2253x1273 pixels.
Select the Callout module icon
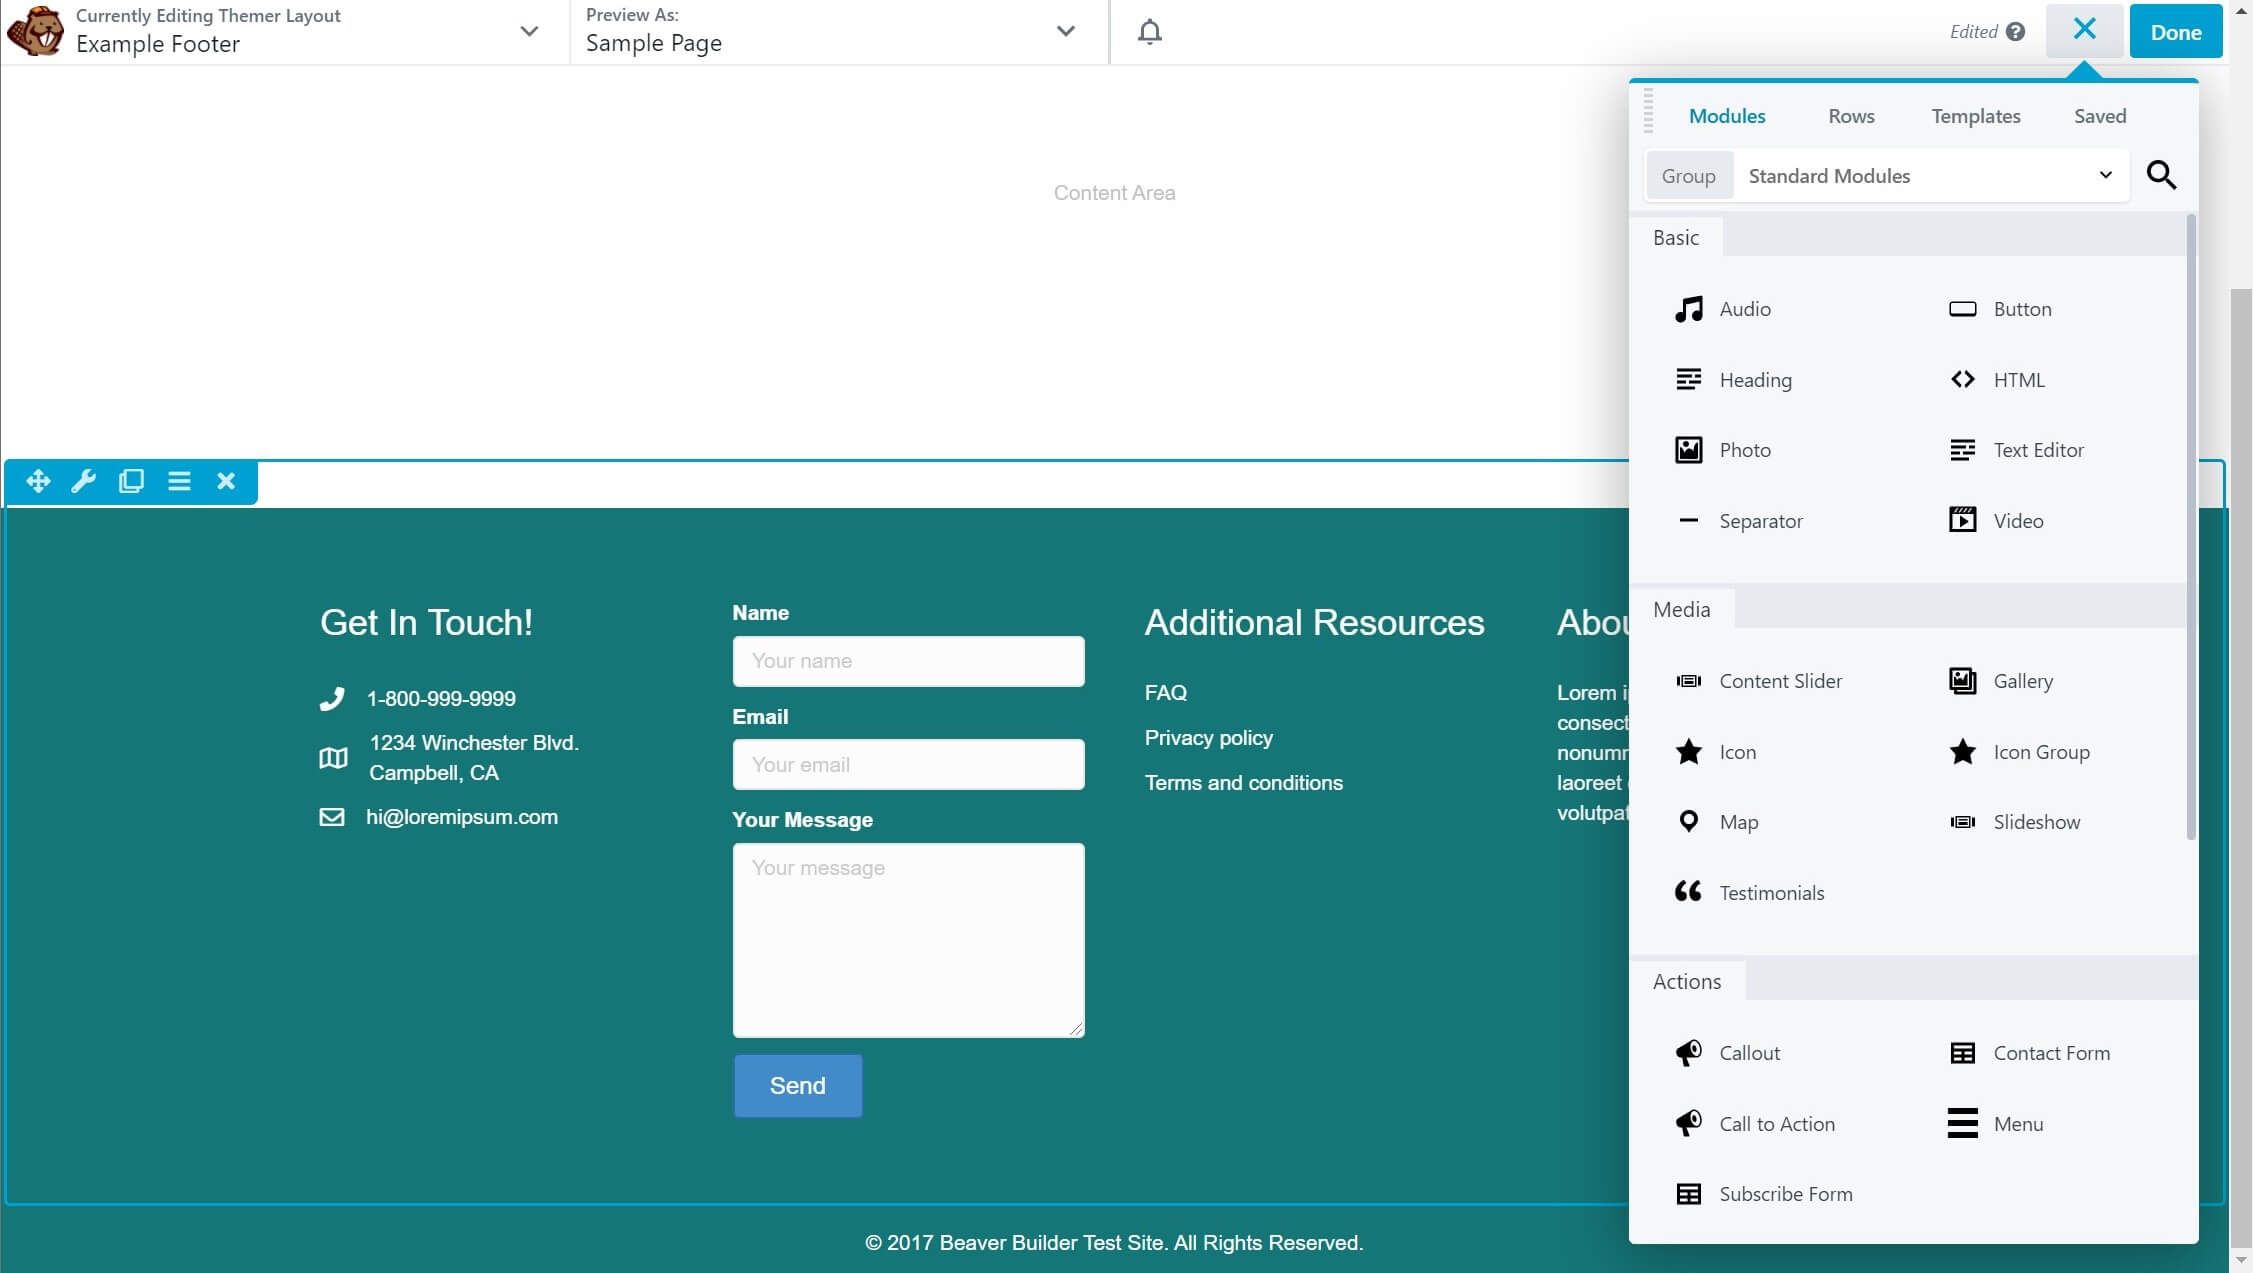point(1688,1052)
